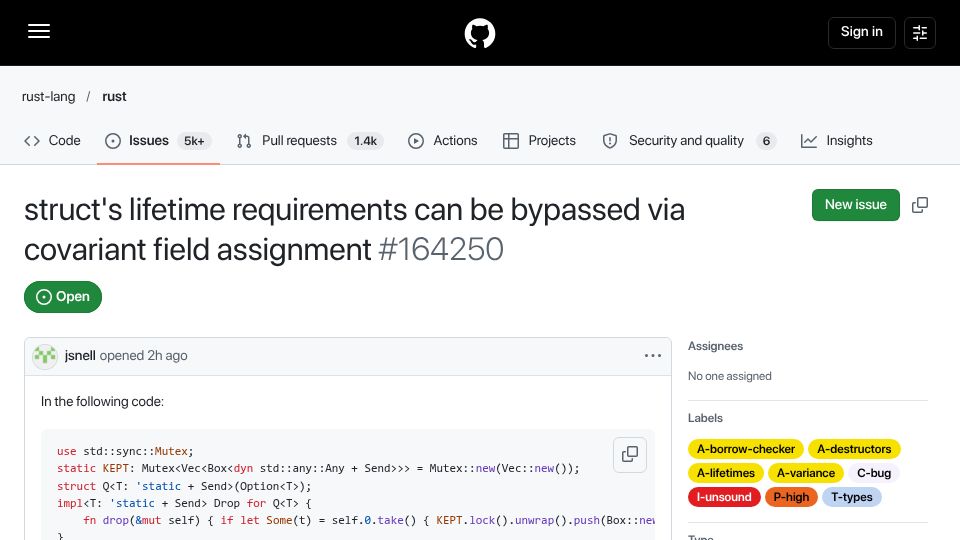
Task: Select the C-bug label
Action: pyautogui.click(x=874, y=473)
